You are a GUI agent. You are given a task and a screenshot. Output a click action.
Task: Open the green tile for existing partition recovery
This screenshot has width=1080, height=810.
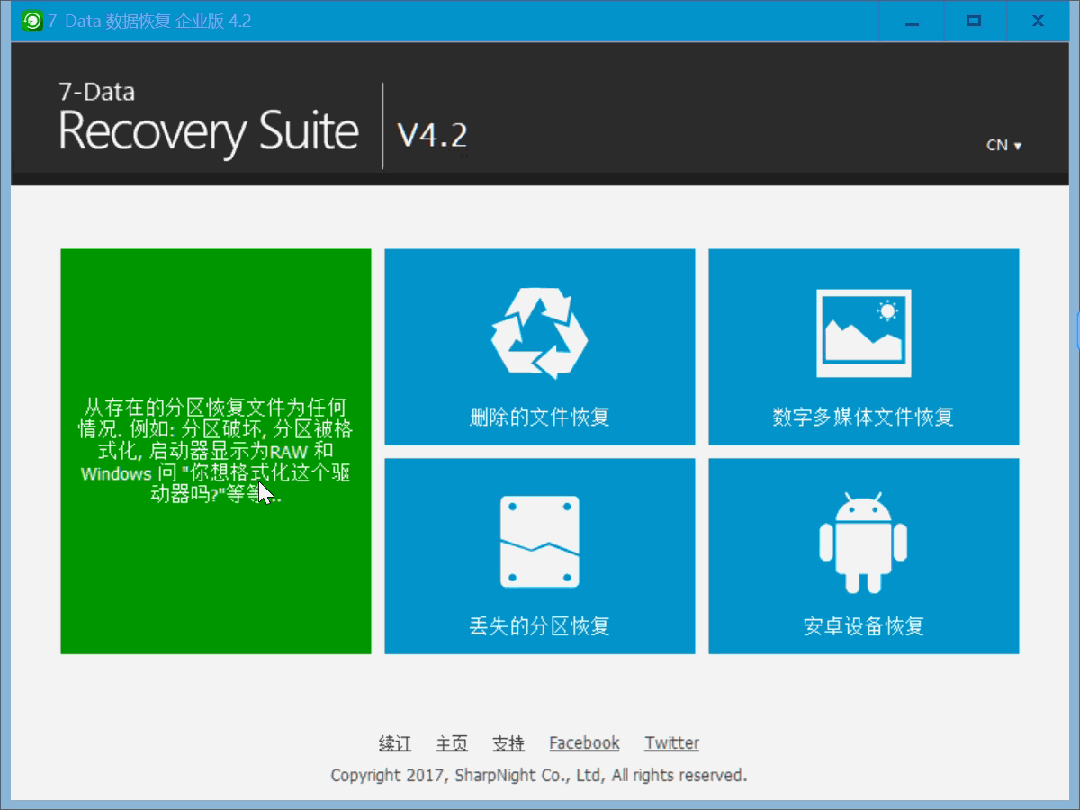(216, 451)
